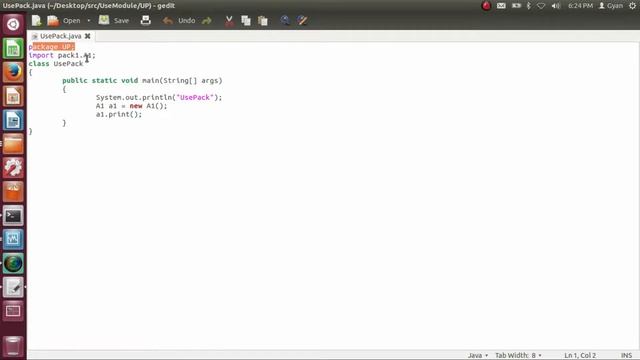Open the Workspace switcher in dock
The width and height of the screenshot is (640, 360).
(x=13, y=311)
